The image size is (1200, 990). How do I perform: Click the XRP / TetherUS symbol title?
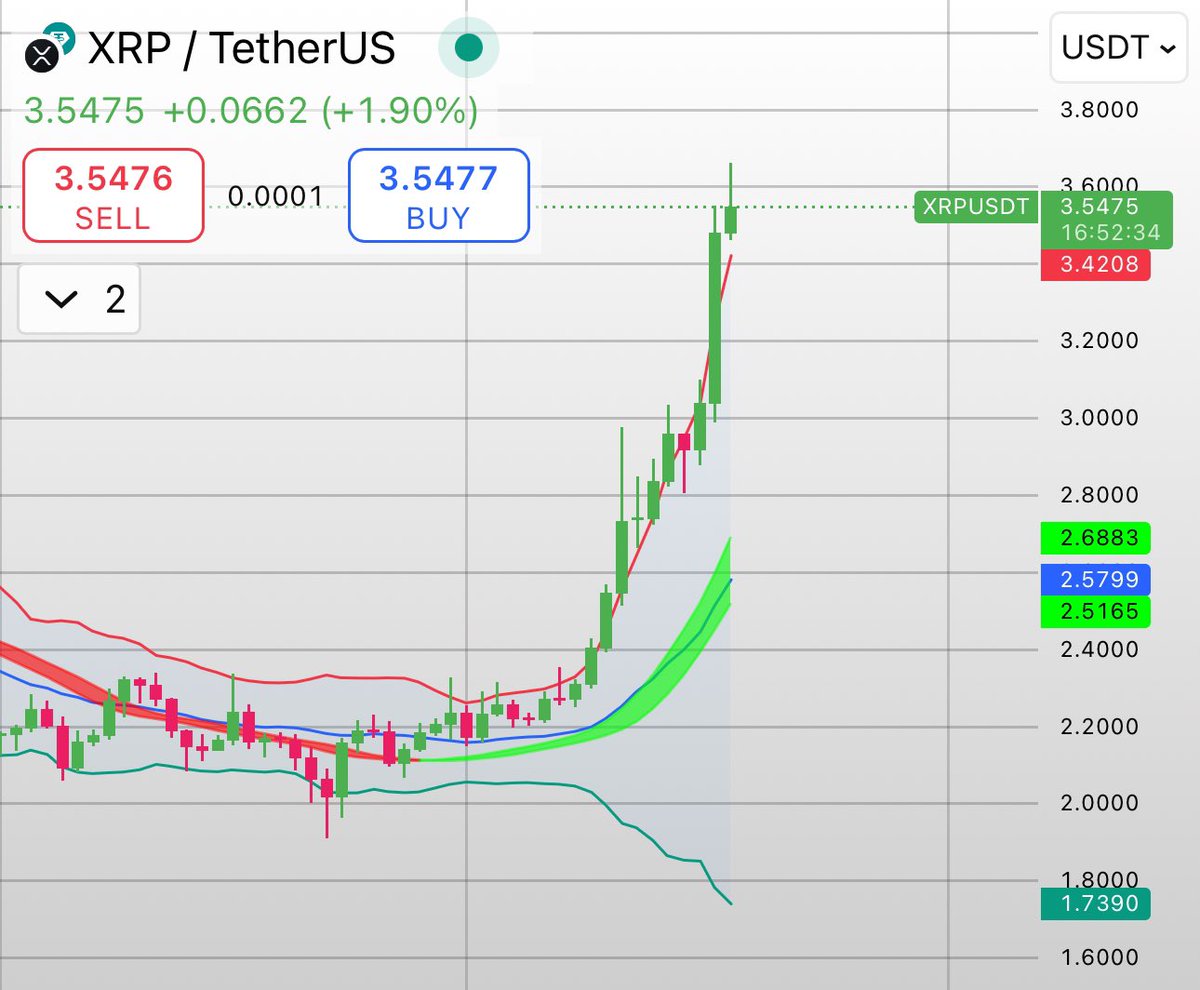[x=242, y=48]
